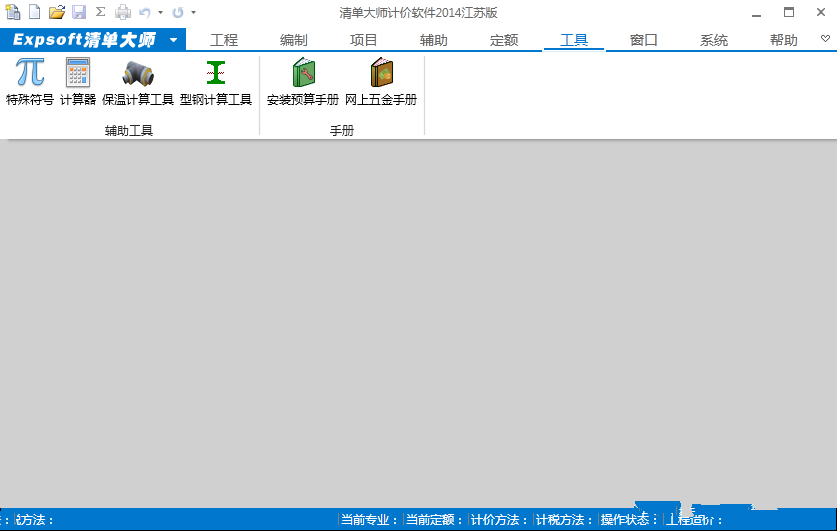Launch the 计算器 calculator tool
This screenshot has width=837, height=531.
point(78,82)
